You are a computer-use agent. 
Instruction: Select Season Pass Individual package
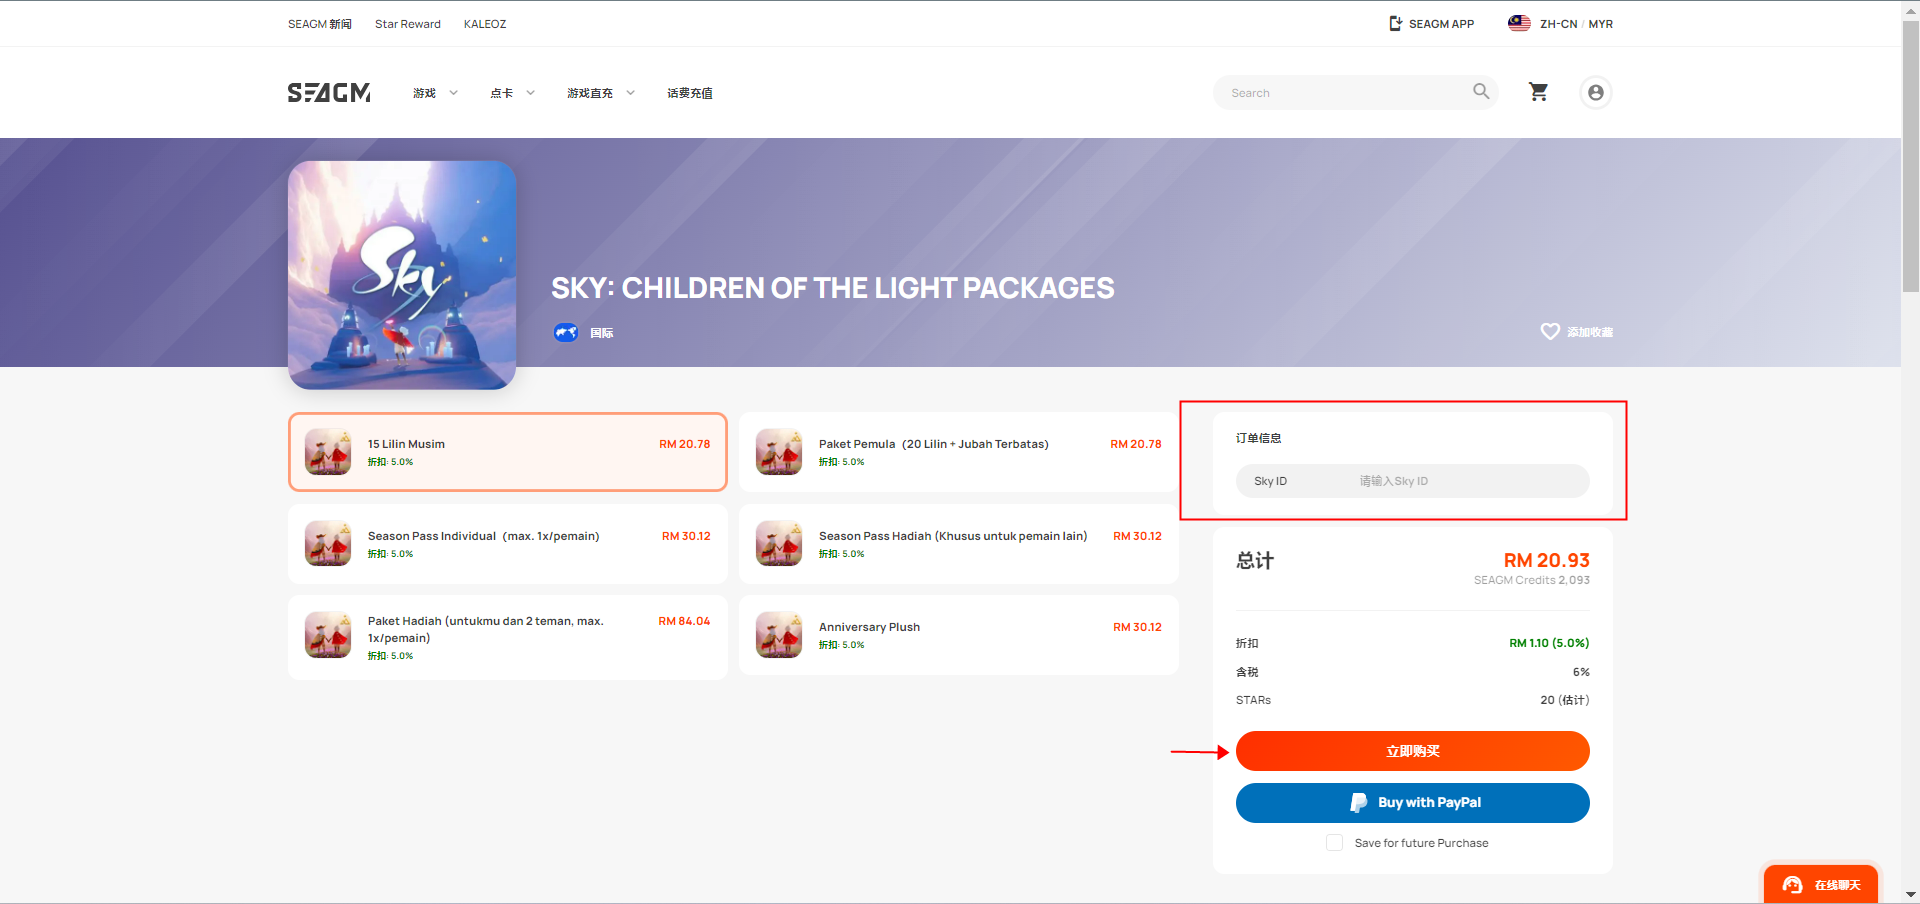point(508,543)
